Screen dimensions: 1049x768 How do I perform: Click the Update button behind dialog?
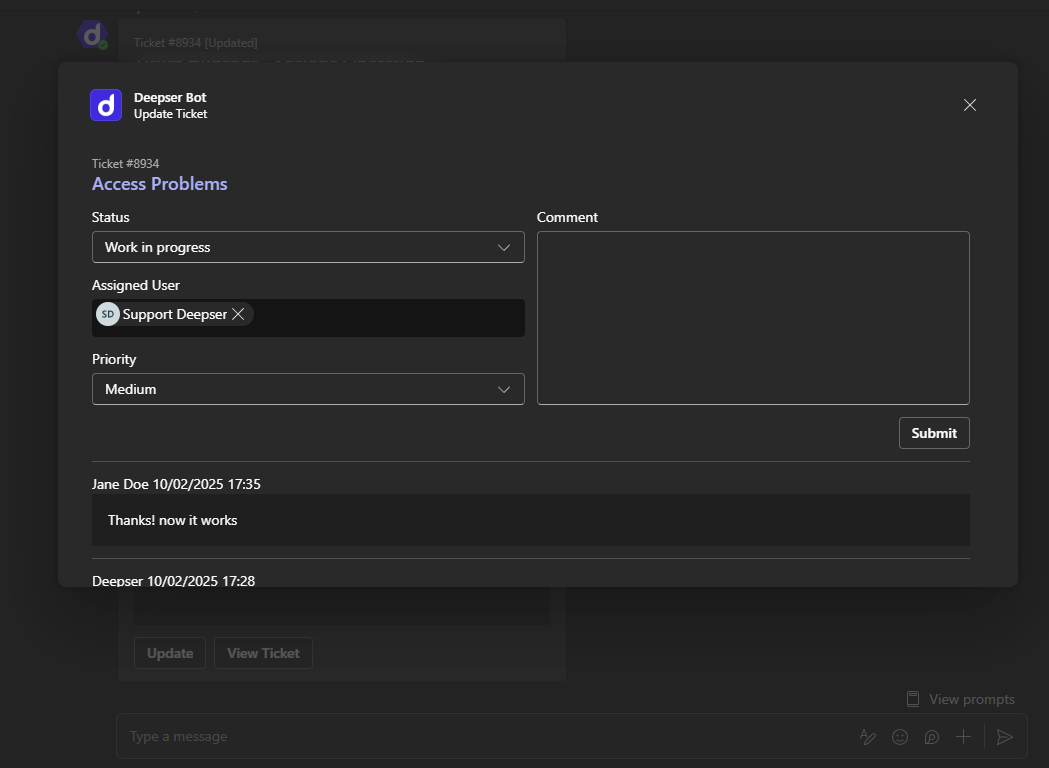(x=170, y=653)
